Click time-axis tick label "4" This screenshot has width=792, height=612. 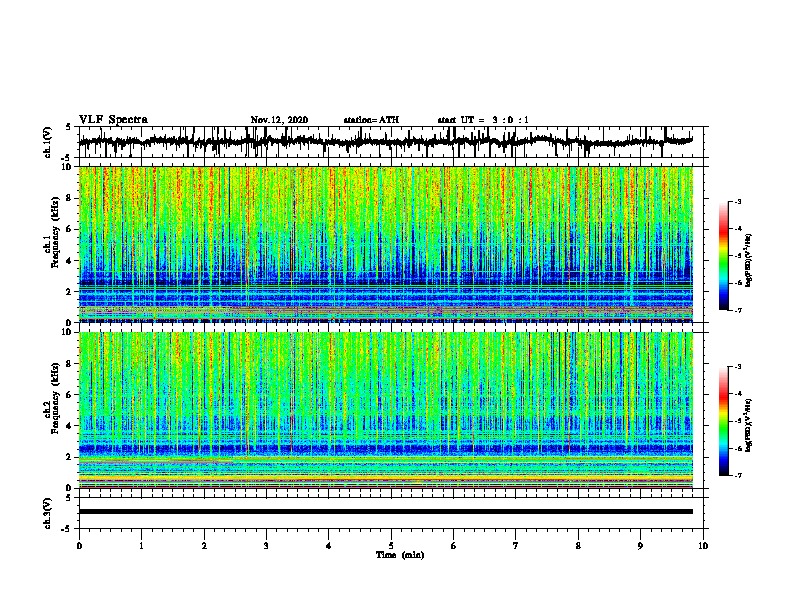[x=329, y=545]
